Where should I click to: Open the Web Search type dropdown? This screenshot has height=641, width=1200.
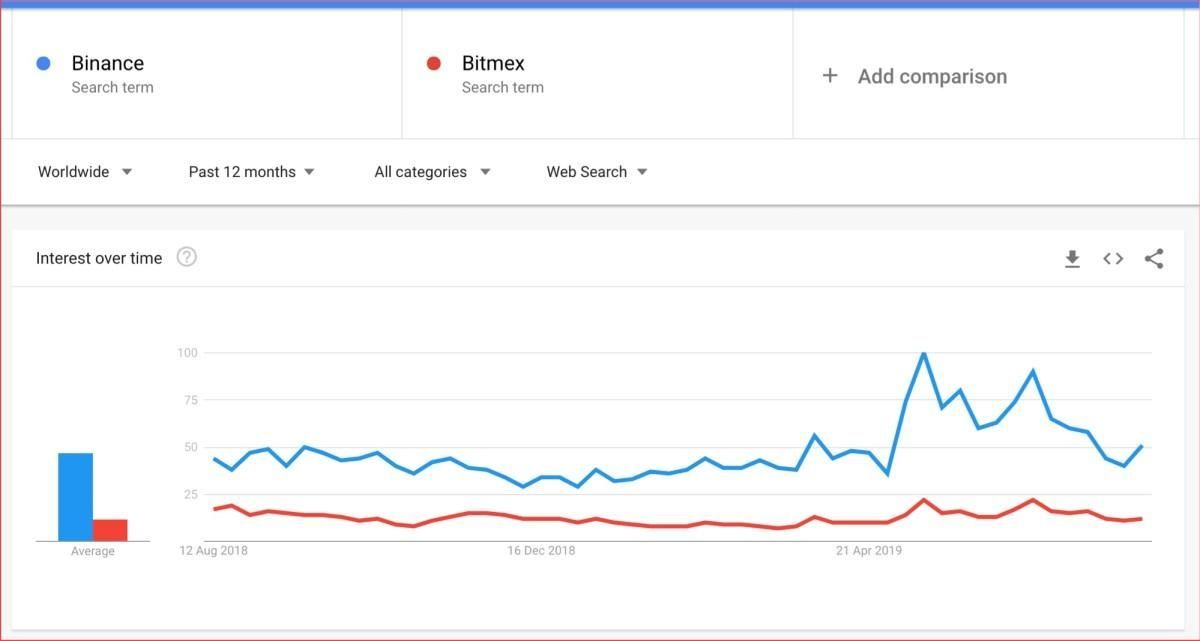pos(597,172)
